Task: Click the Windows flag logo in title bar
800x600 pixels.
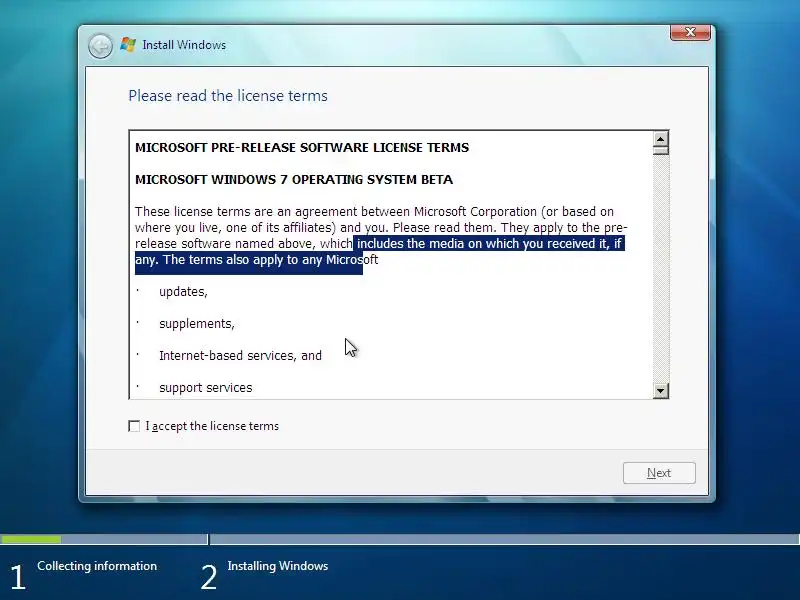Action: 128,45
